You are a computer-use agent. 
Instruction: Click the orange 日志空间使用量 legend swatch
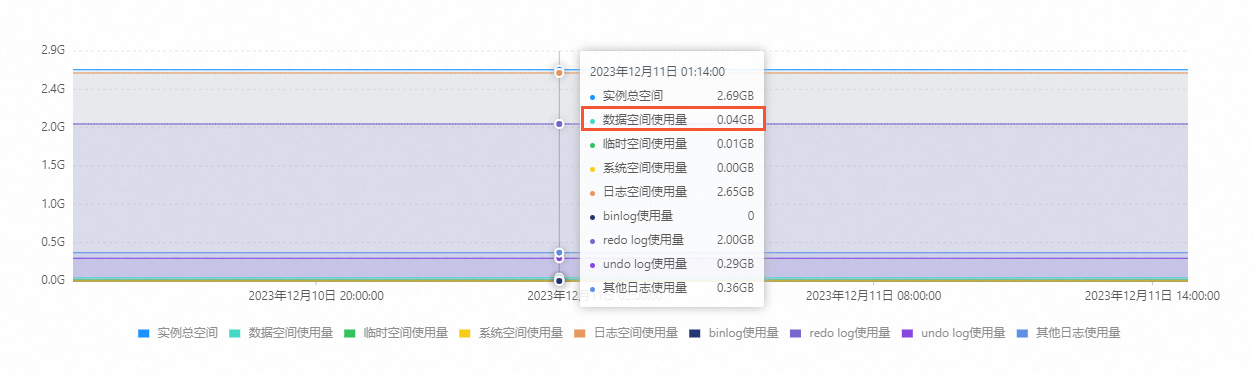point(579,333)
